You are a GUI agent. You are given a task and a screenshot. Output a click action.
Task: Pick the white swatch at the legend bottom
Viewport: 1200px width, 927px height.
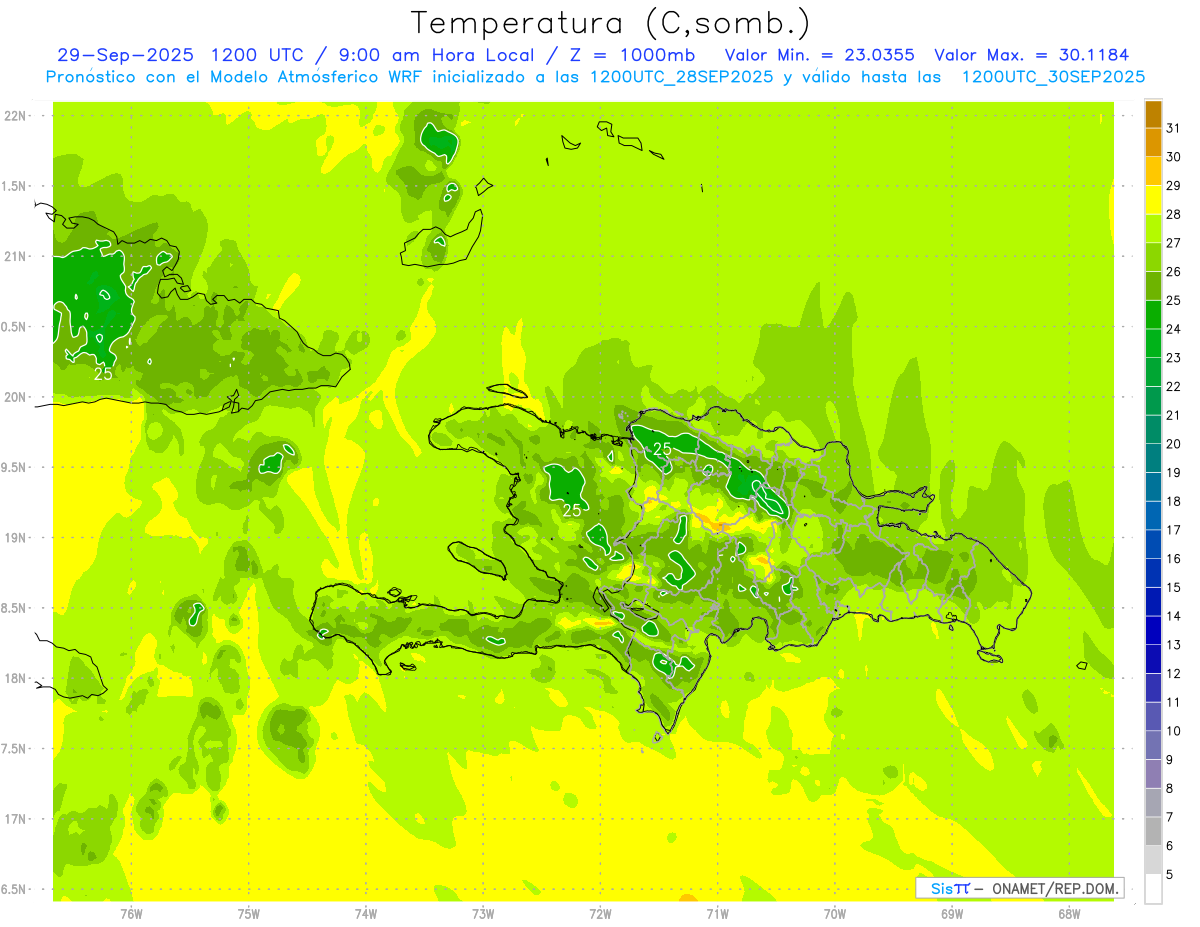pyautogui.click(x=1153, y=888)
